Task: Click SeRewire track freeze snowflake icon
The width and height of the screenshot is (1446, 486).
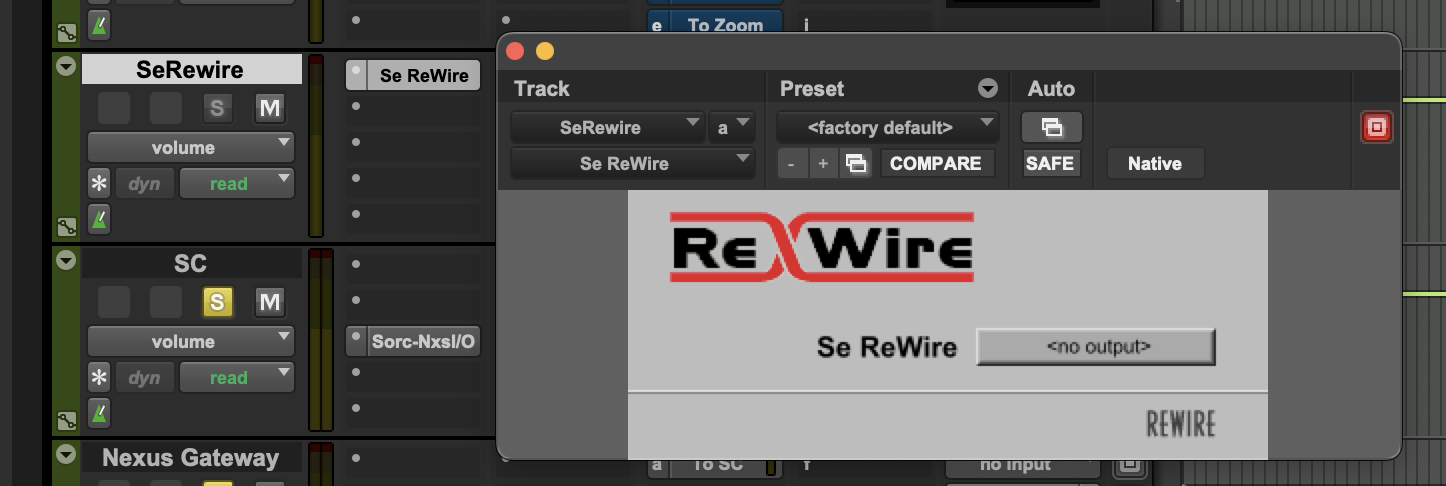Action: pos(99,184)
